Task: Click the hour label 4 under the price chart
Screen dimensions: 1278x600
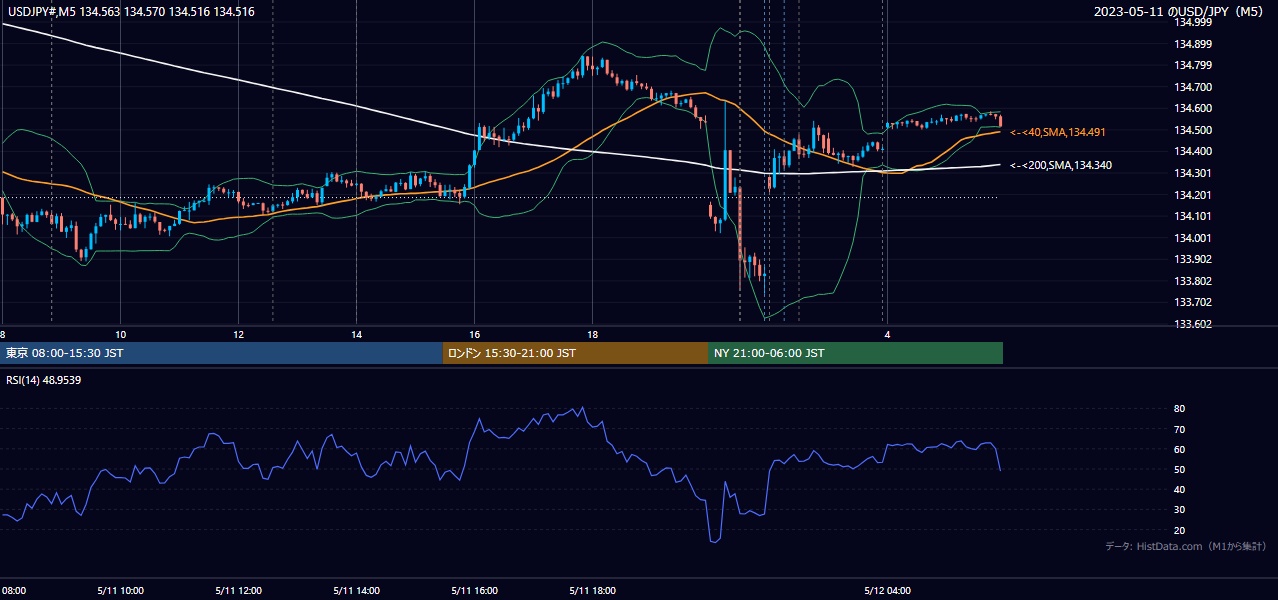Action: (x=886, y=334)
